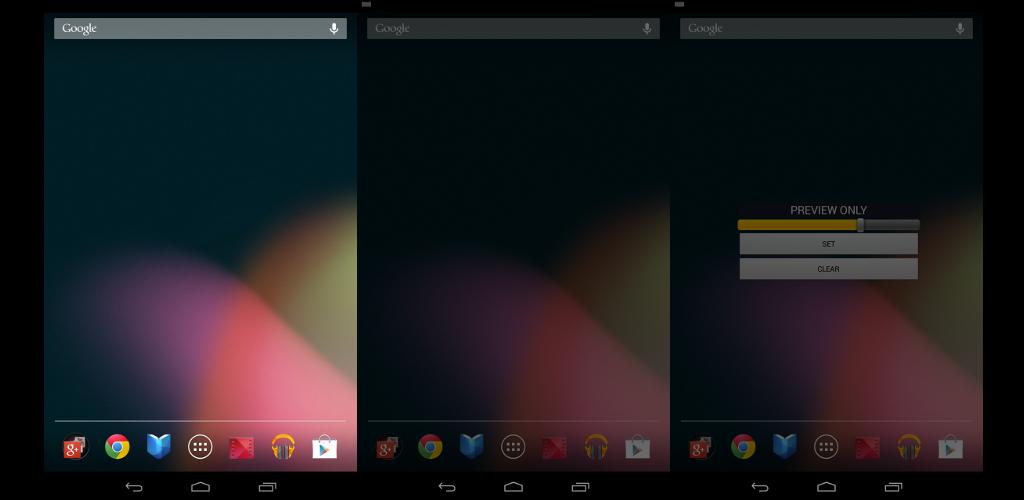Open app drawer on middle screen
Viewport: 1024px width, 500px height.
[513, 447]
